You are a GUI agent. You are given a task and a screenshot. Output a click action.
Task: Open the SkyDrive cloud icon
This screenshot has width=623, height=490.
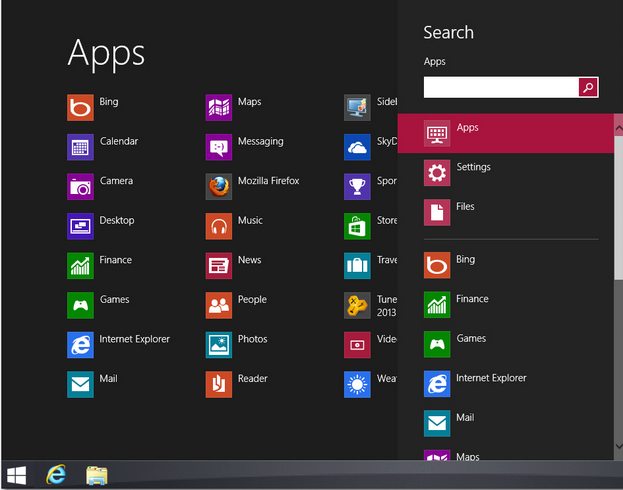coord(357,147)
